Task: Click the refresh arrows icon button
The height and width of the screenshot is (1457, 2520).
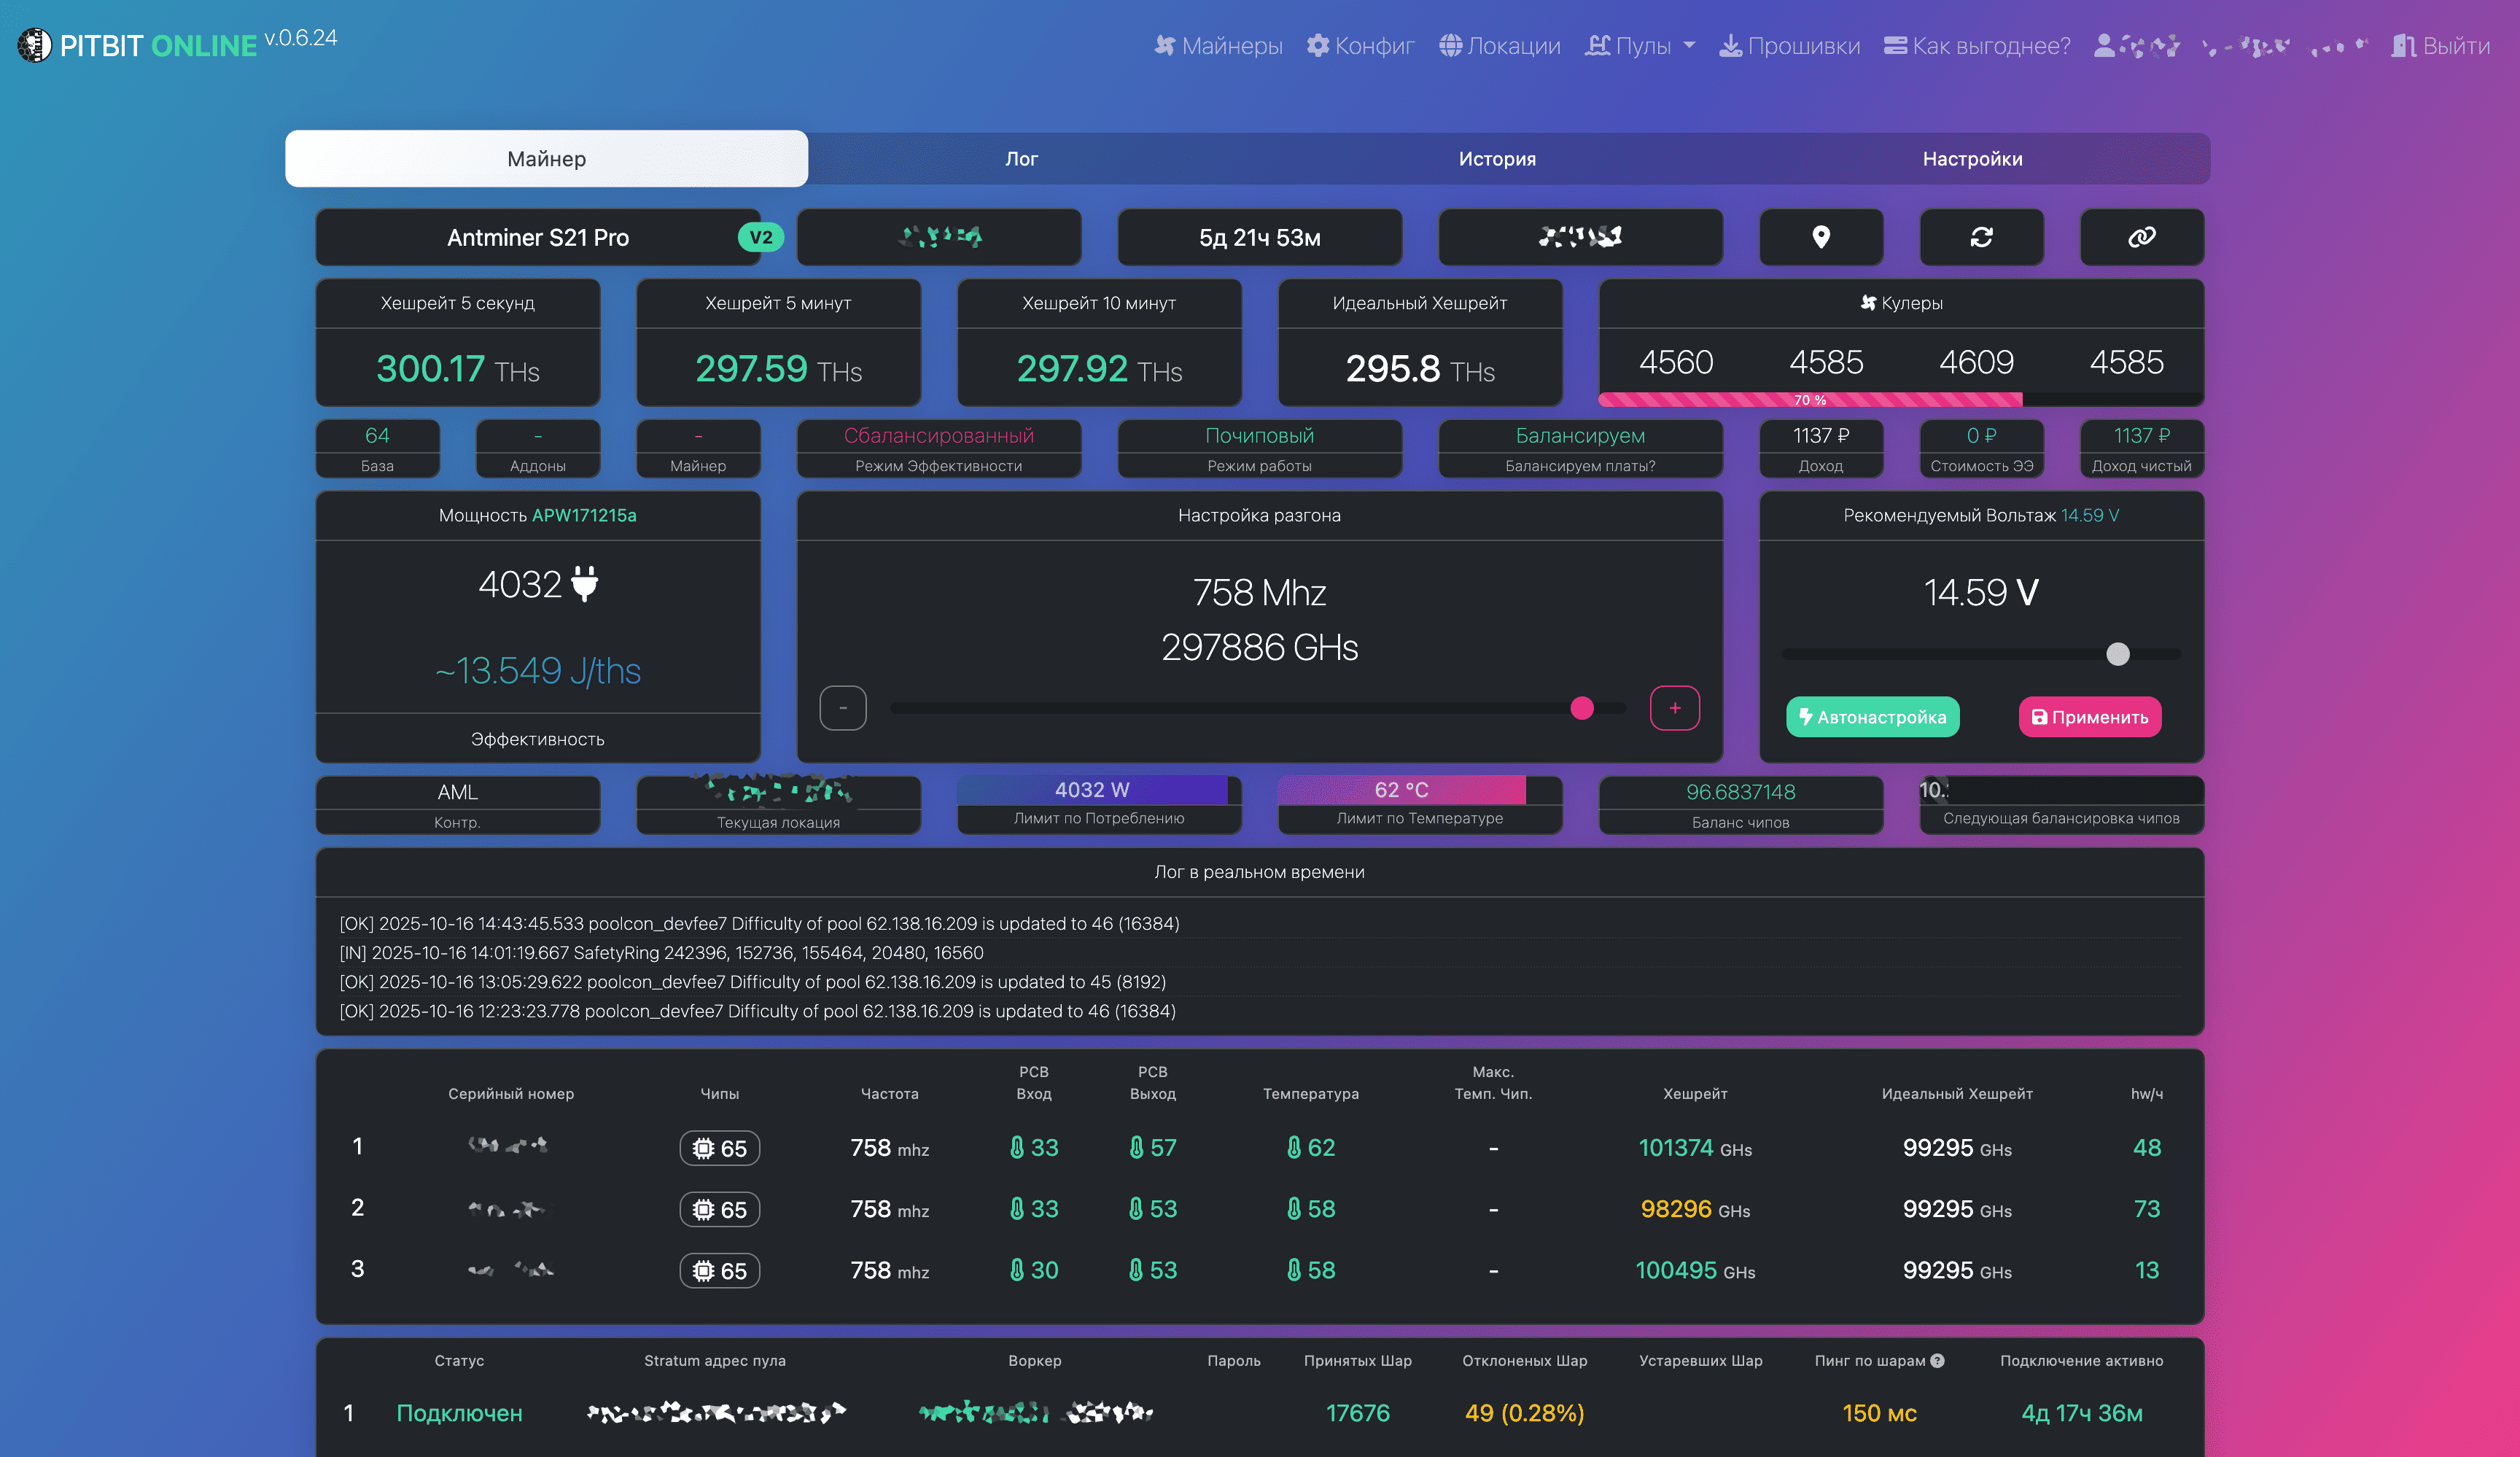Action: pyautogui.click(x=1981, y=237)
